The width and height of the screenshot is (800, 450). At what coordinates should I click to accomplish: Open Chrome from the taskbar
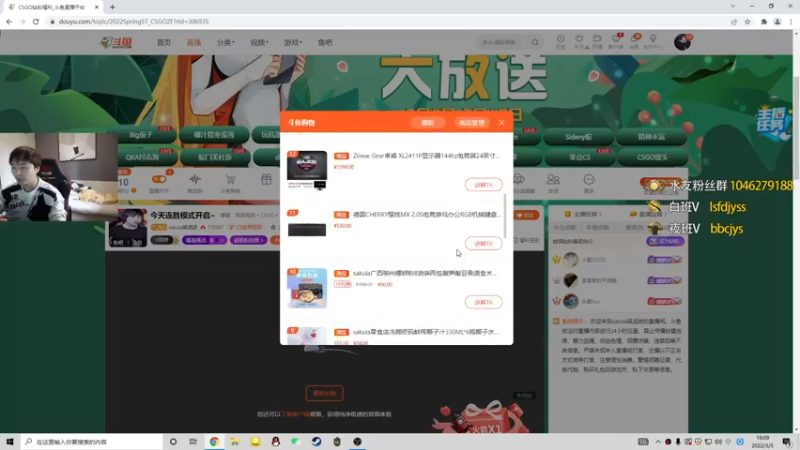pyautogui.click(x=214, y=441)
